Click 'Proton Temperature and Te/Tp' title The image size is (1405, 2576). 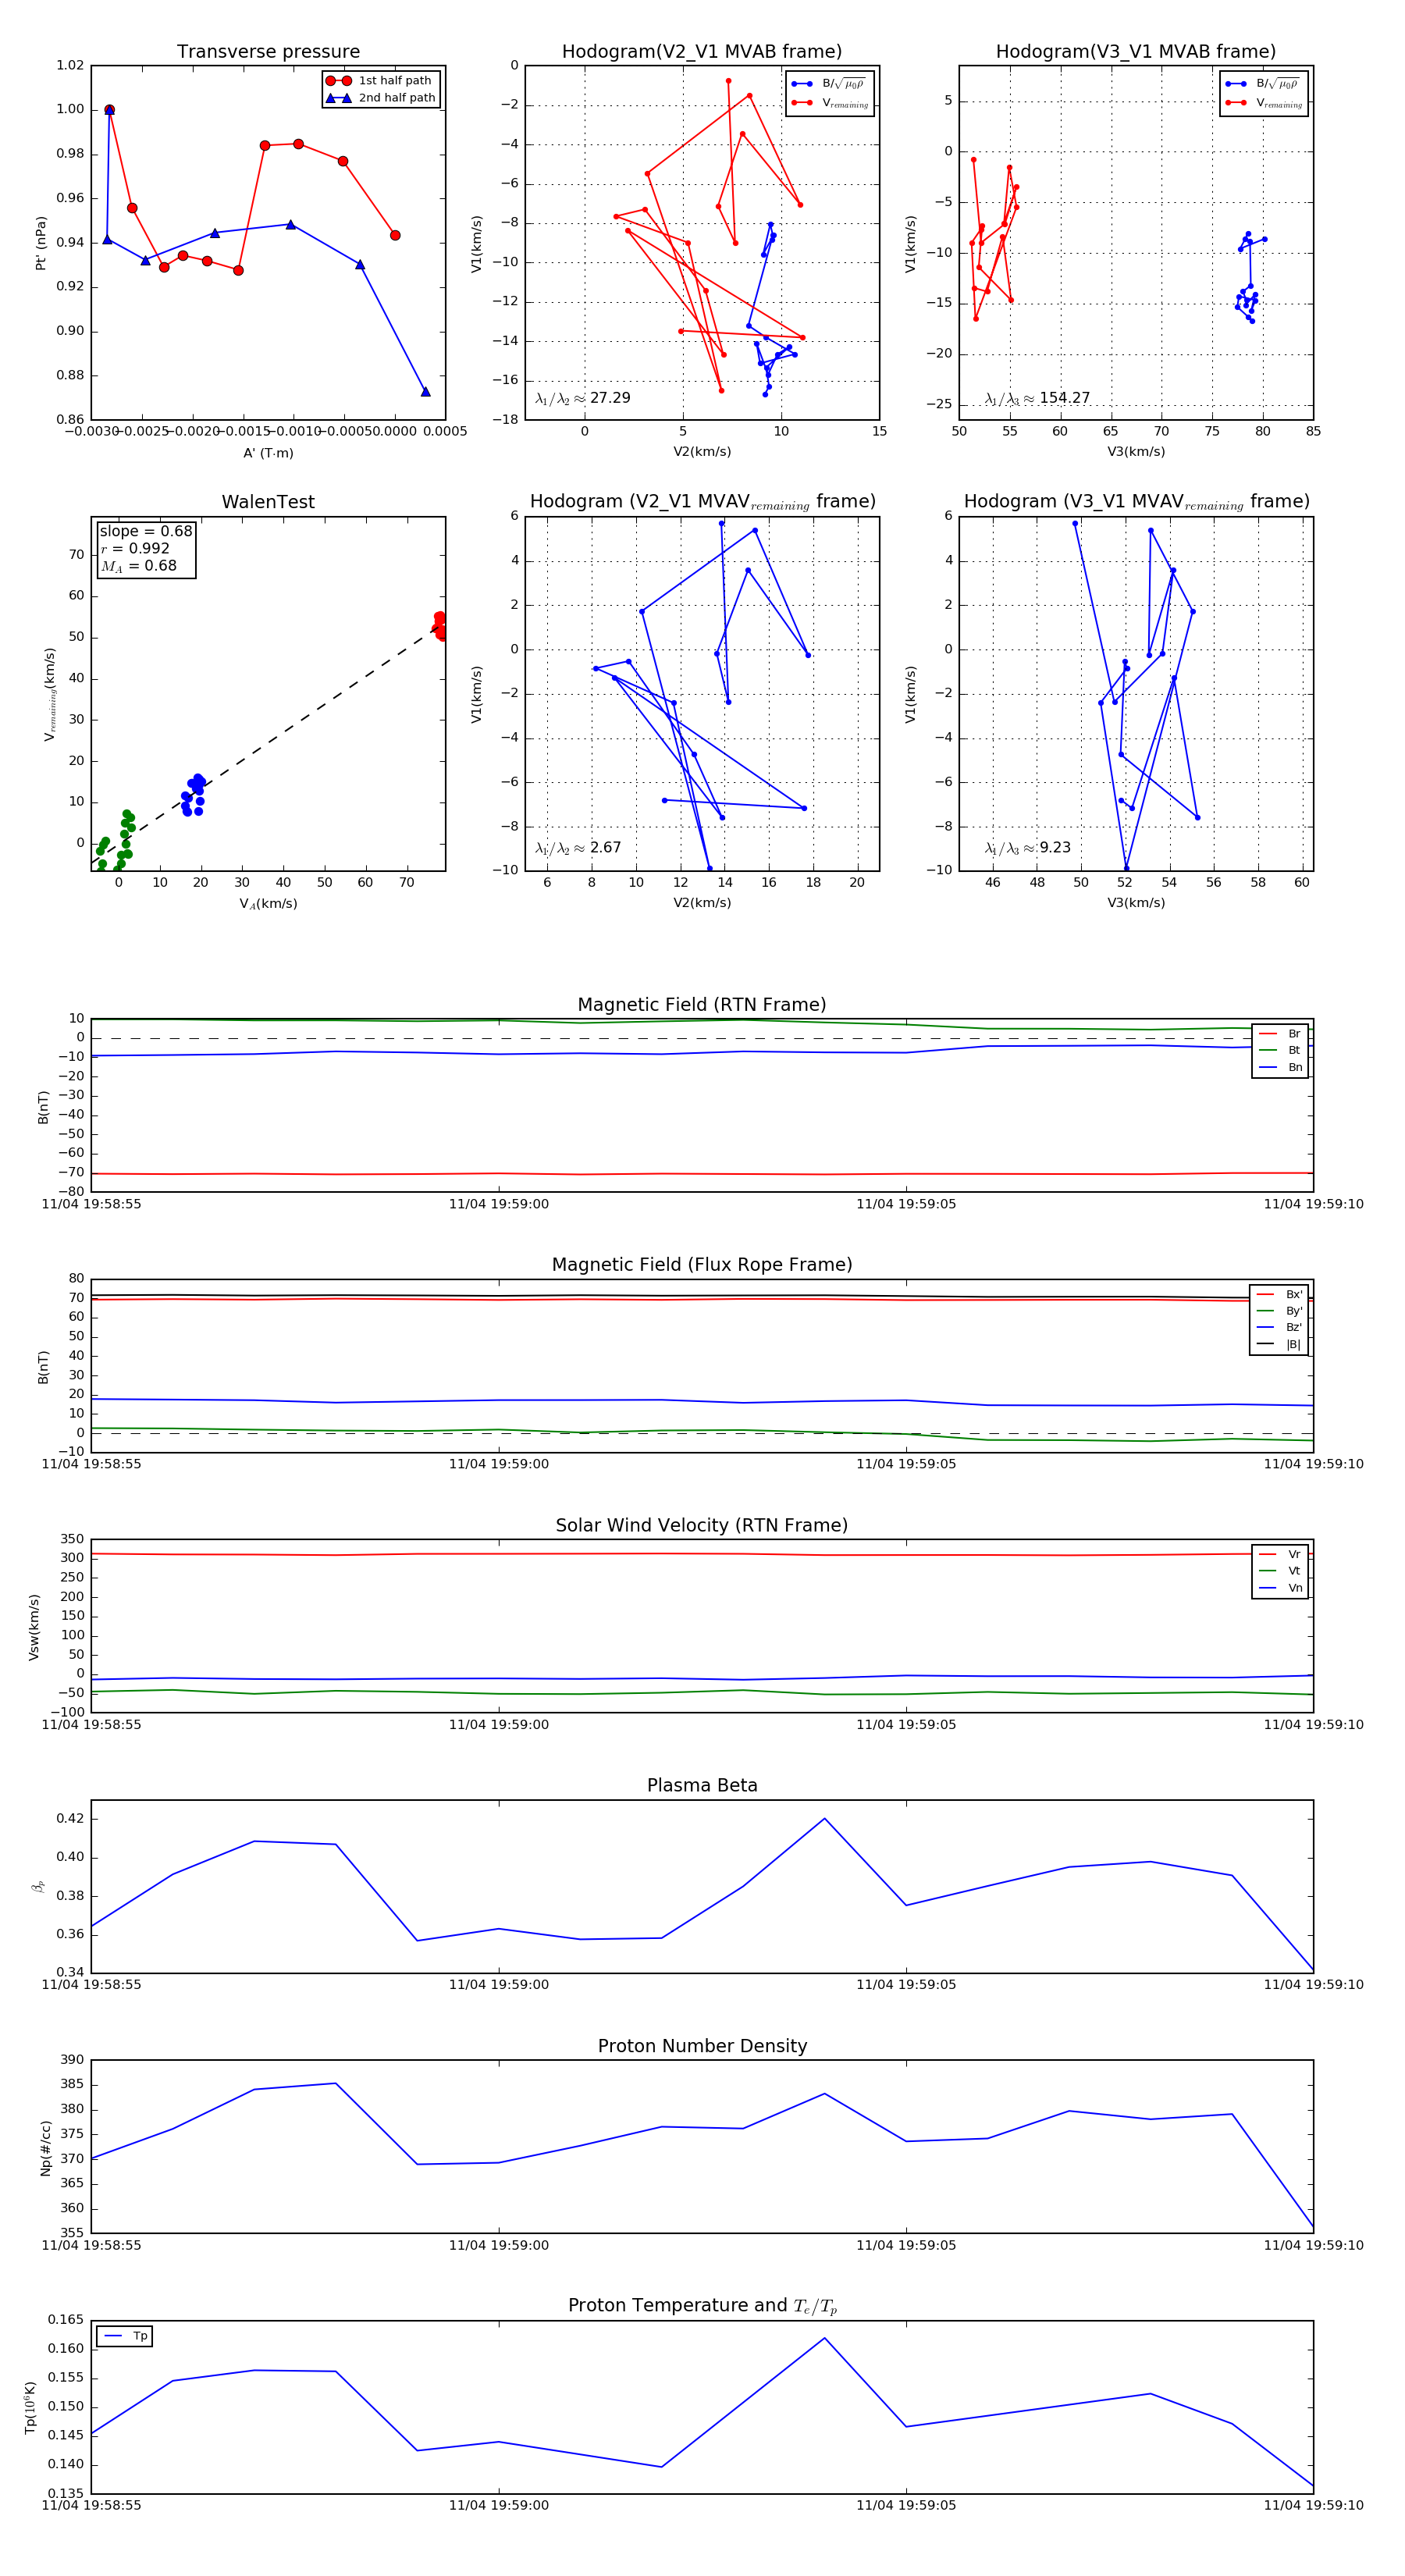tap(702, 2306)
